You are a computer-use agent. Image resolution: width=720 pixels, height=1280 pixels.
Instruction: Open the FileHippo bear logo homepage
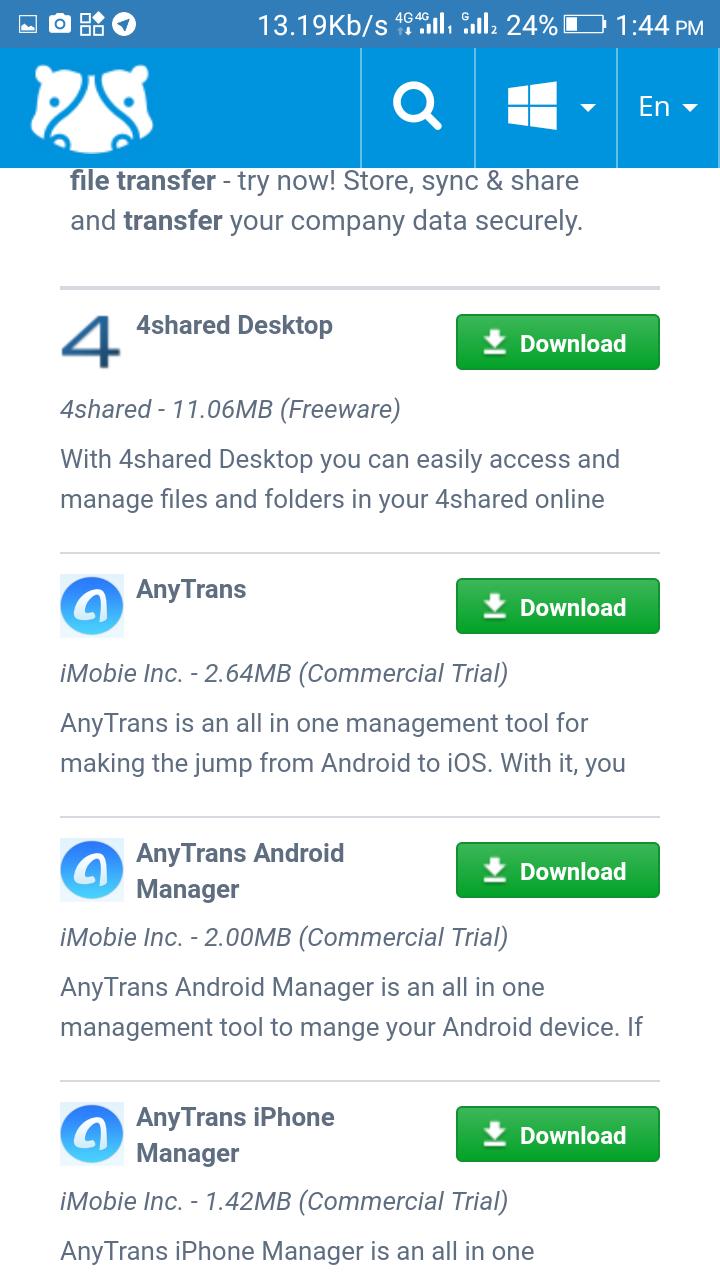point(91,108)
